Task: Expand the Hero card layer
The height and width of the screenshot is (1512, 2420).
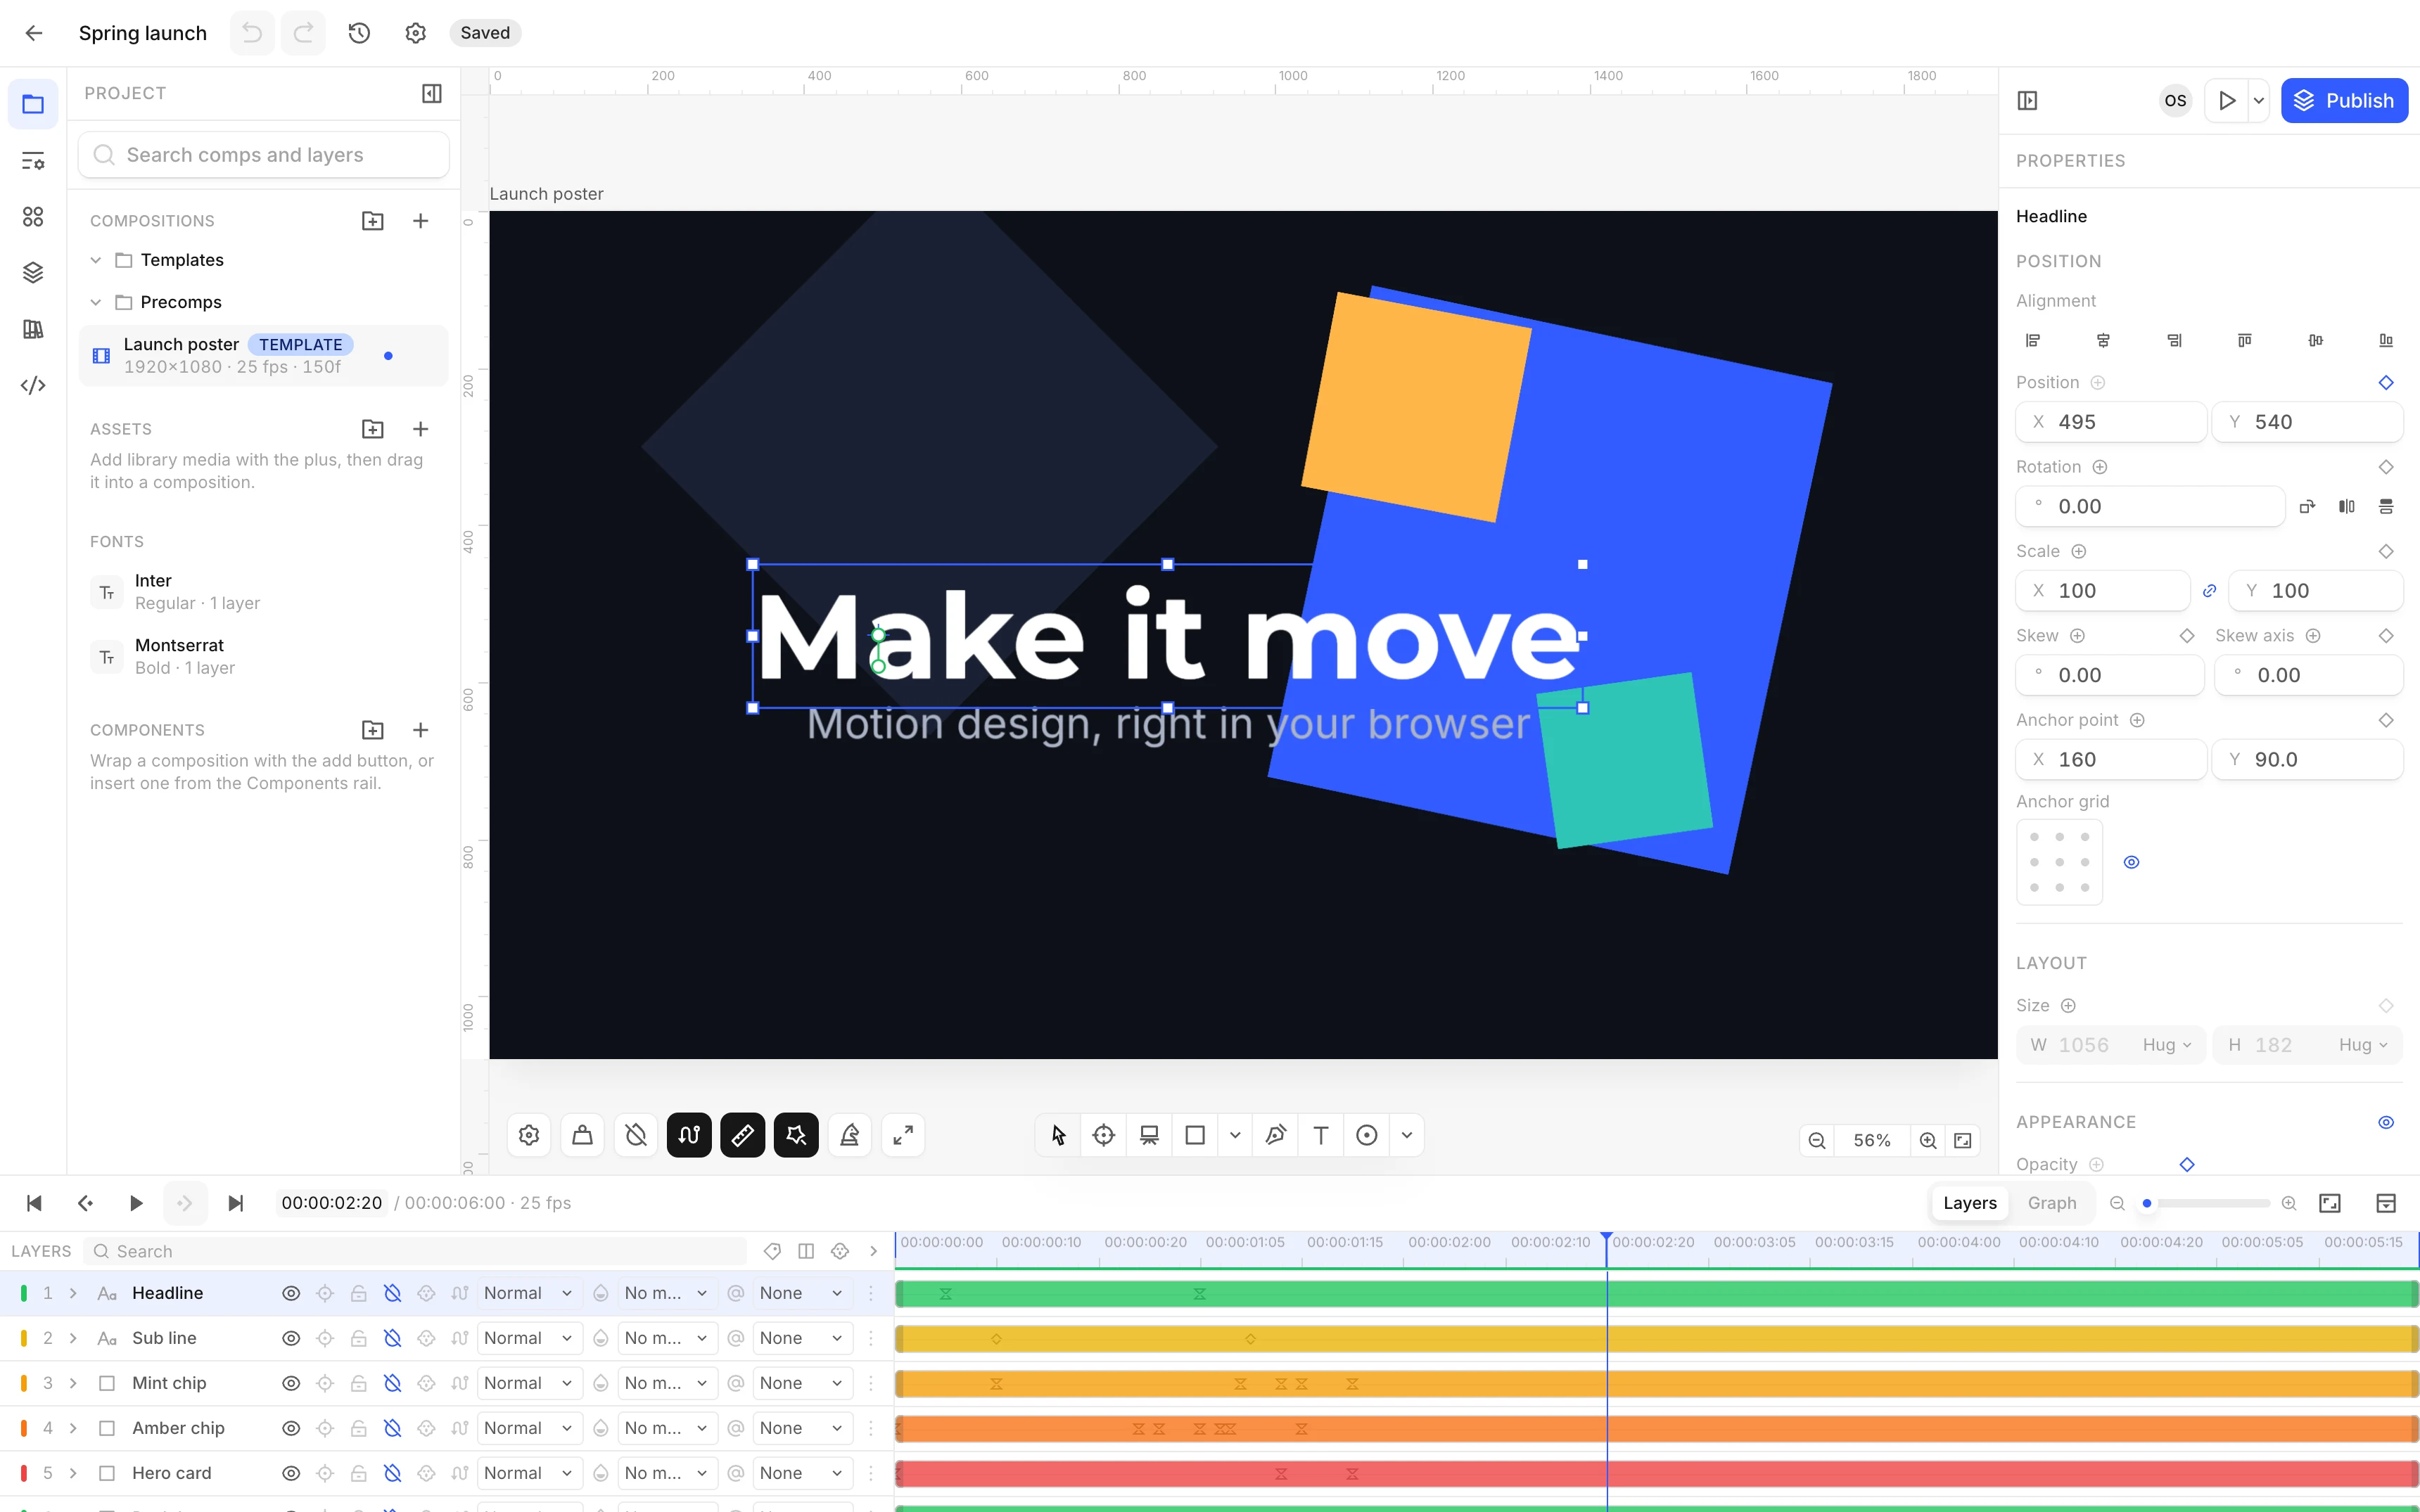Action: [73, 1473]
